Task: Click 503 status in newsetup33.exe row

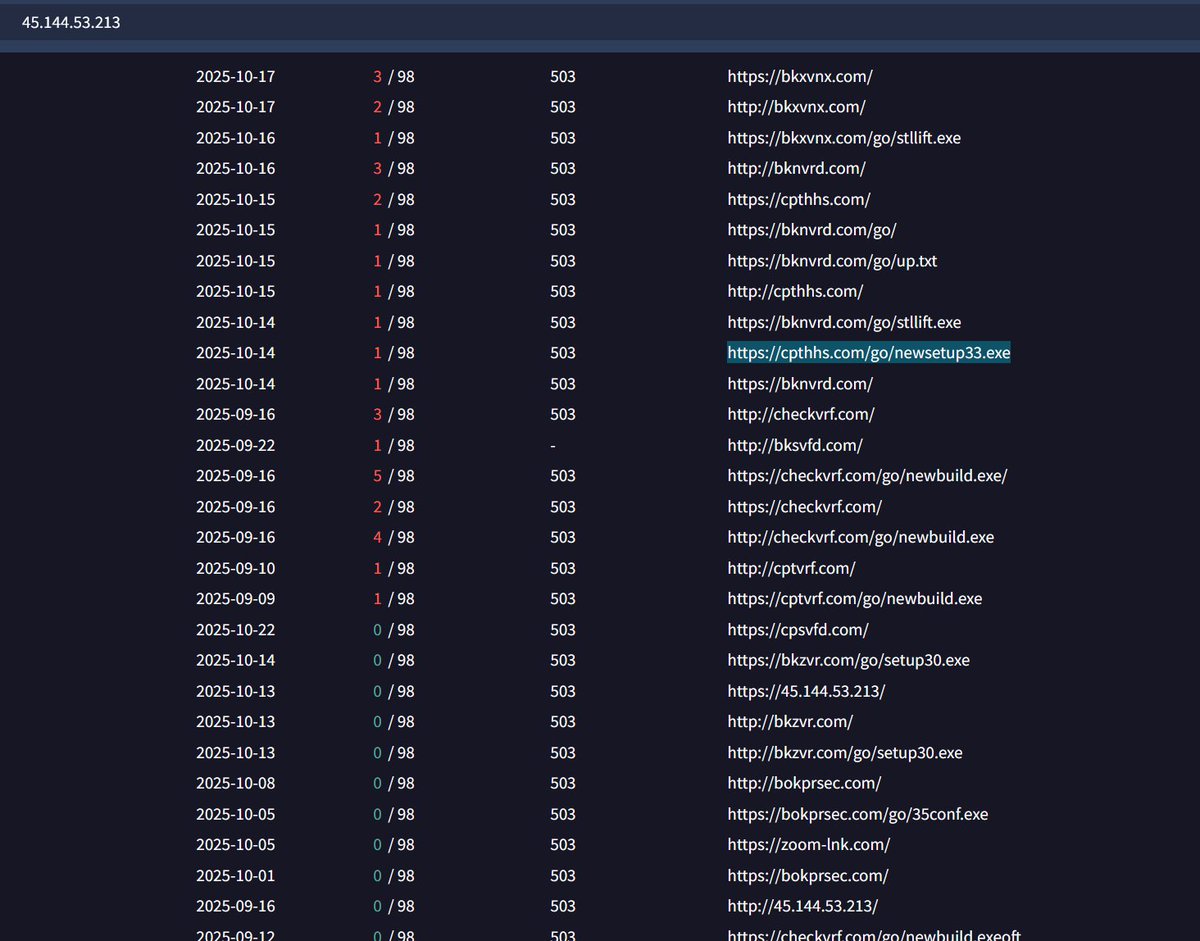Action: [x=563, y=353]
